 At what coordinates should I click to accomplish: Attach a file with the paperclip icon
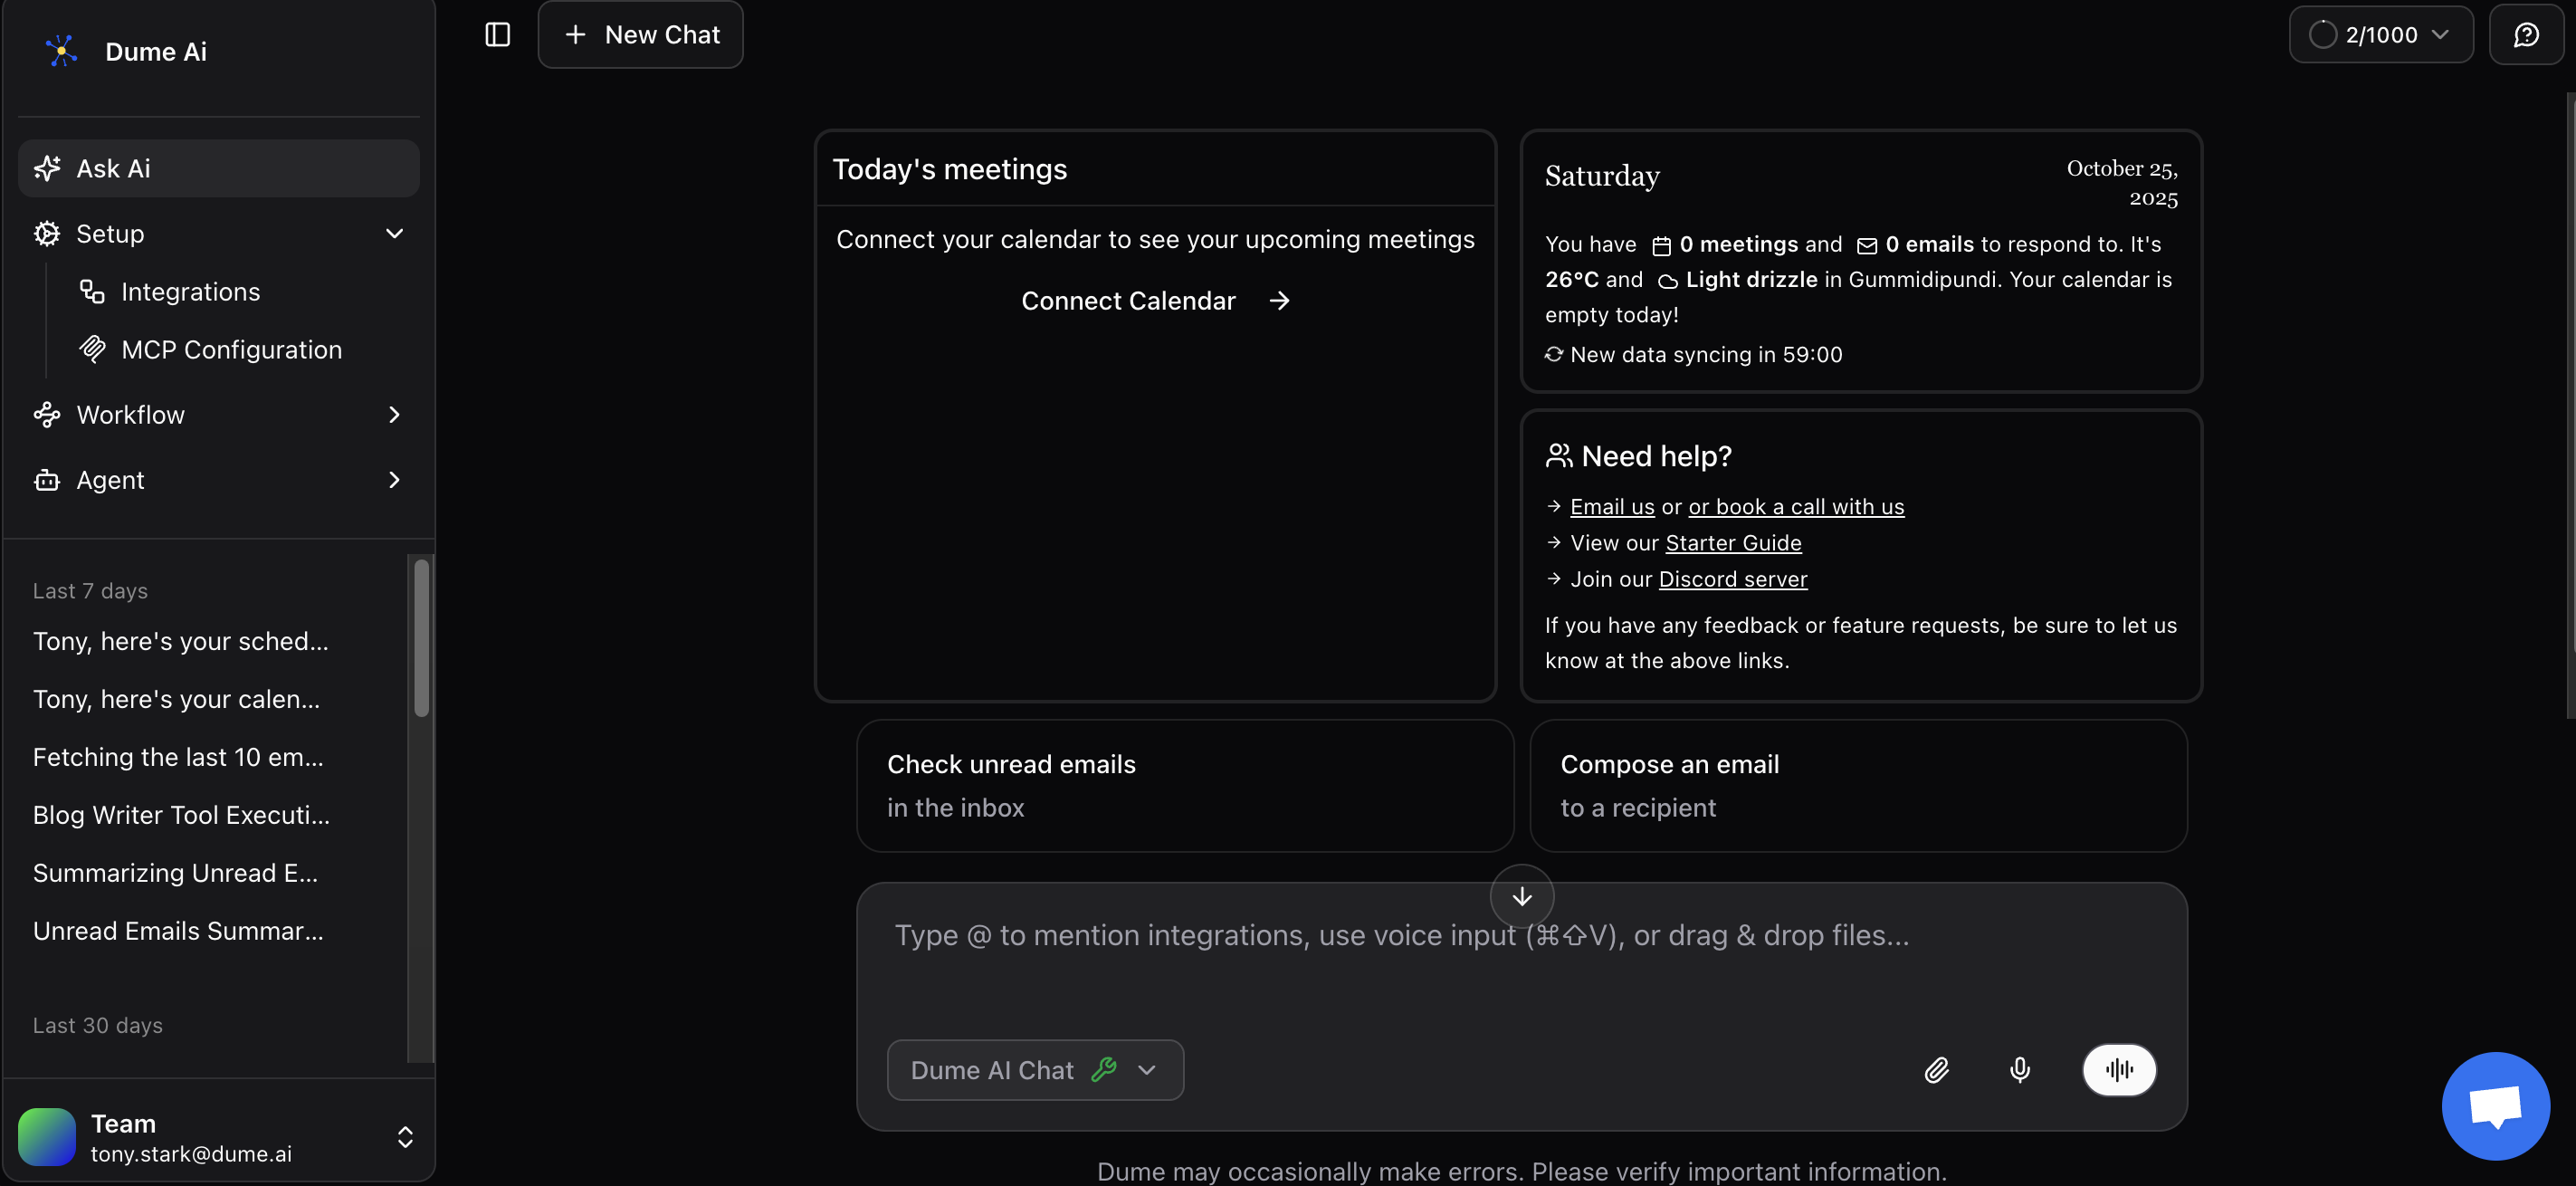[1937, 1069]
